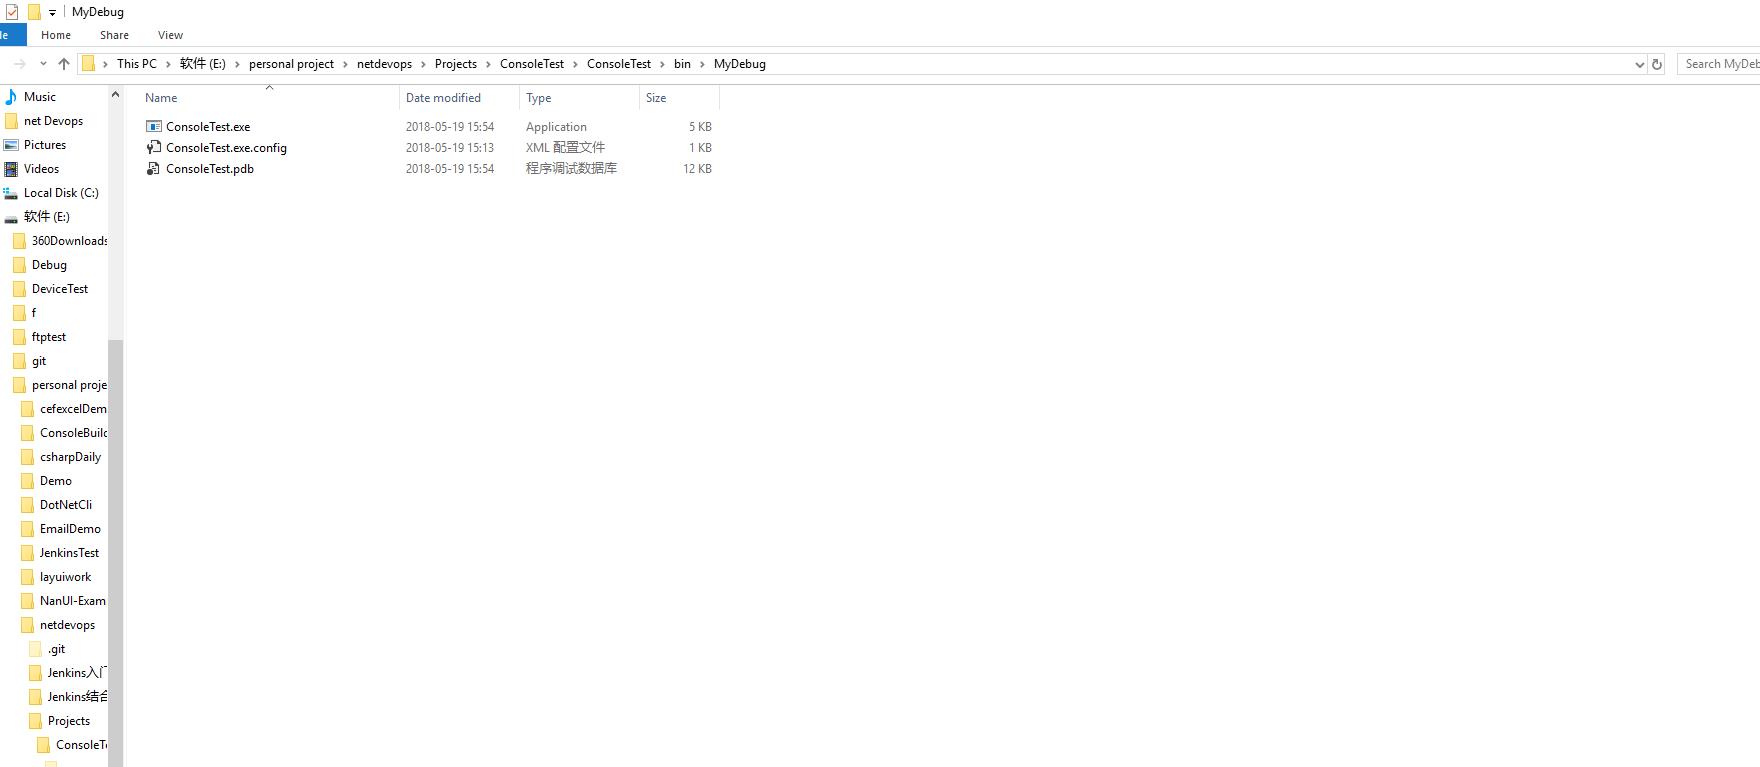Select Debug folder in navigation tree

[x=49, y=265]
